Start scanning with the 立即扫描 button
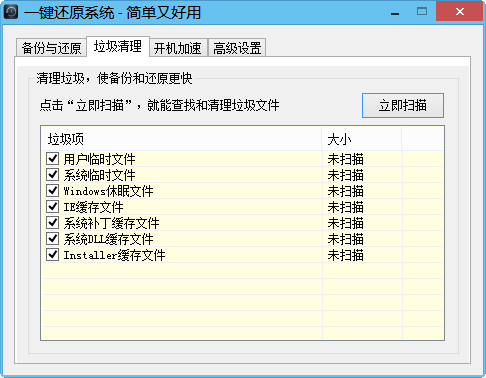486x378 pixels. 403,105
